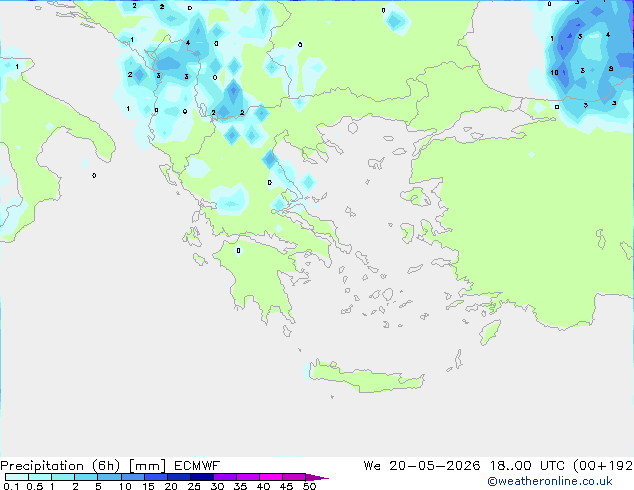The image size is (634, 490).
Task: Click the legend swatch between 2 and 5
Action: pos(86,477)
